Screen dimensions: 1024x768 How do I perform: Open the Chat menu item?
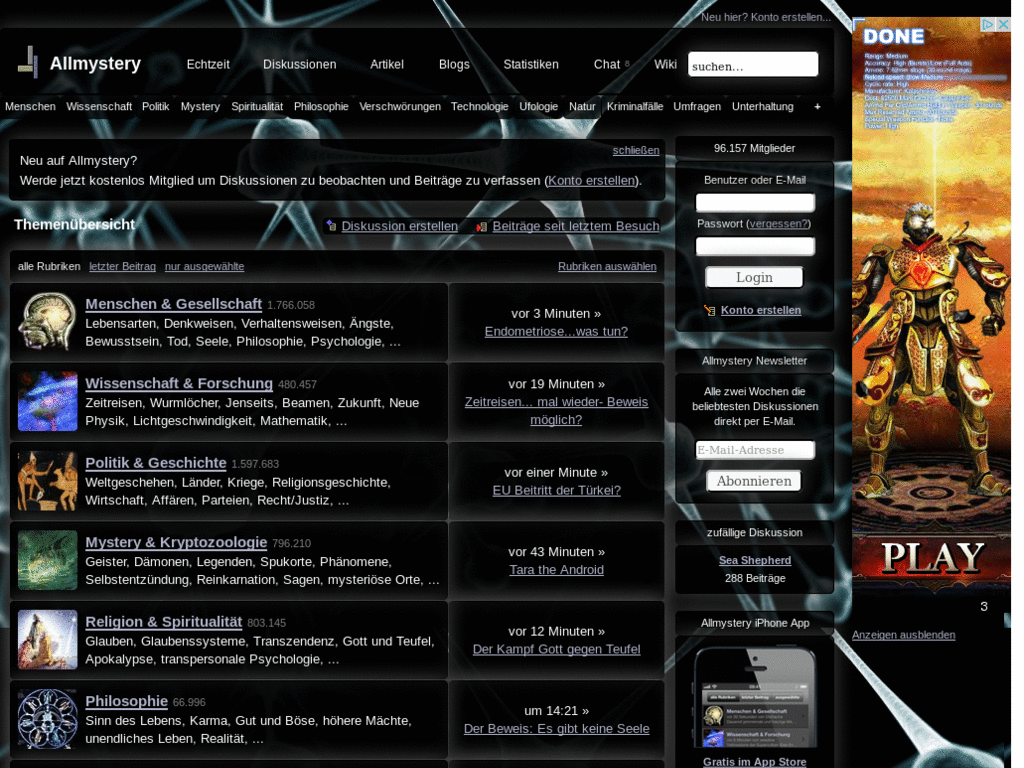607,64
